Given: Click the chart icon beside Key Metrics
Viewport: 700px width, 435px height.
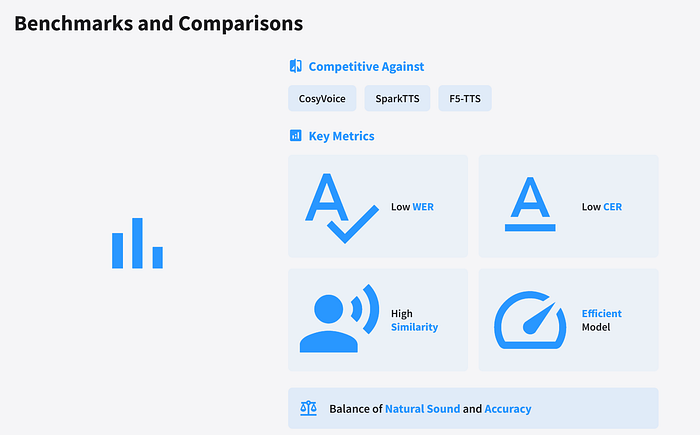Looking at the screenshot, I should point(296,135).
